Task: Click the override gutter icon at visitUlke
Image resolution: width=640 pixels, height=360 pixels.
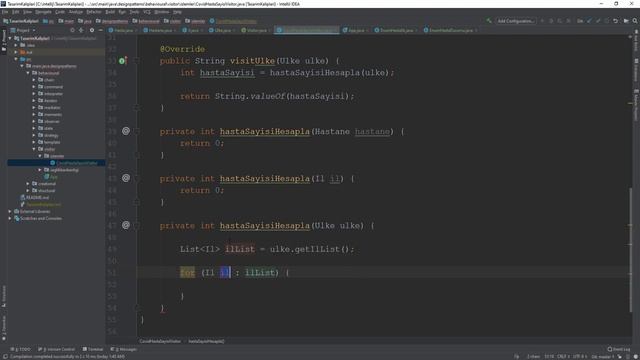Action: point(122,61)
